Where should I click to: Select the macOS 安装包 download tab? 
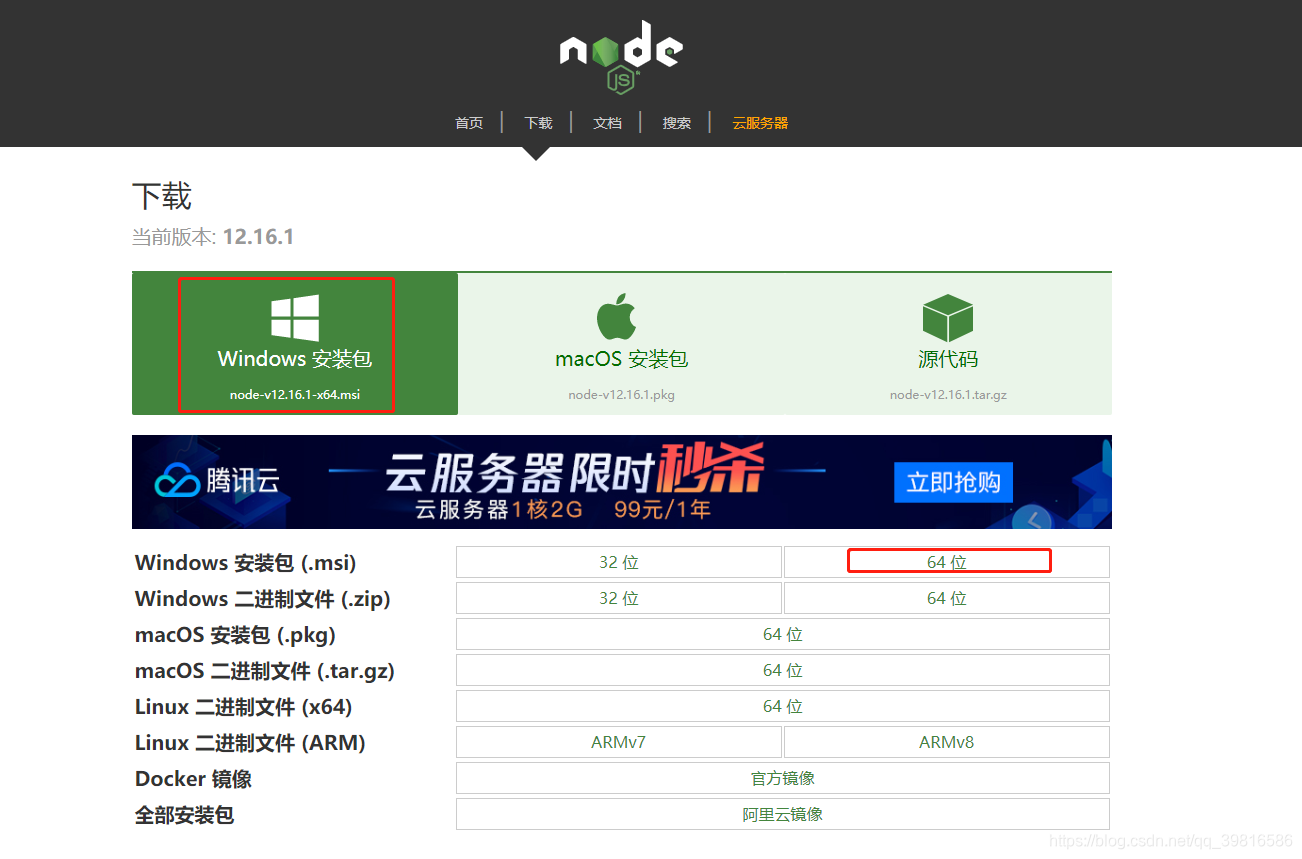tap(622, 344)
